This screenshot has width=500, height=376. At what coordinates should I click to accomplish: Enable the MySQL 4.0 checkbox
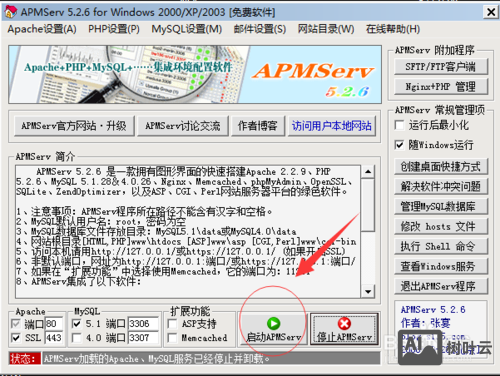pos(76,338)
